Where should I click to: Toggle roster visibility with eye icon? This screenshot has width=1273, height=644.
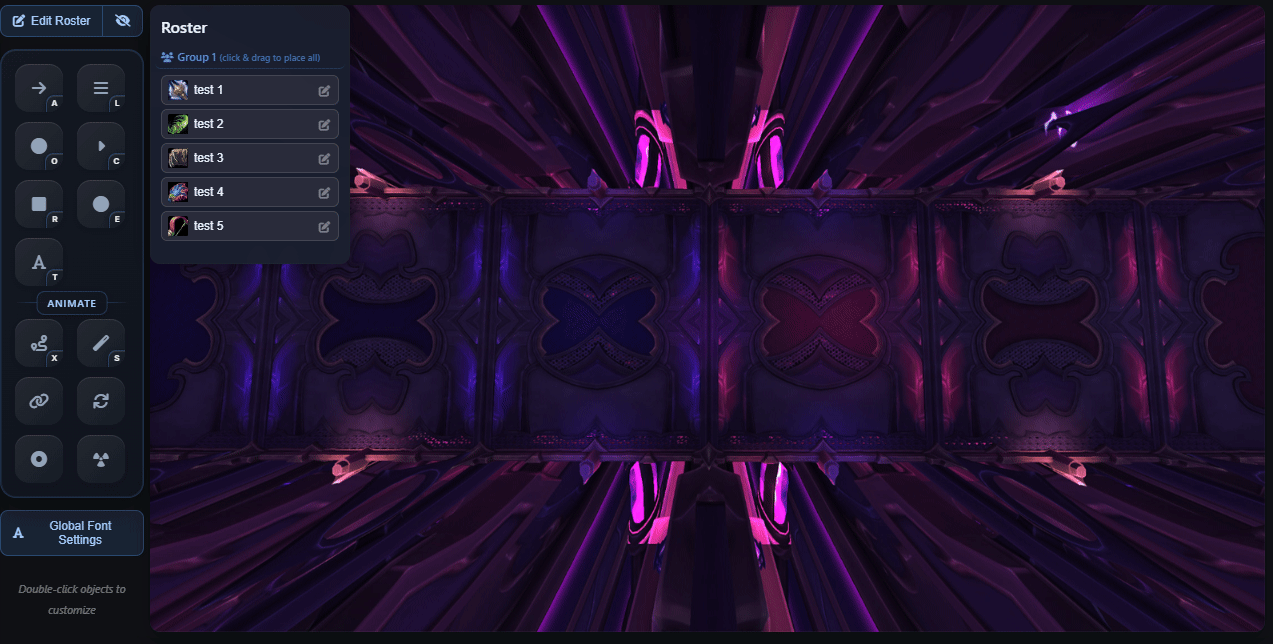123,20
